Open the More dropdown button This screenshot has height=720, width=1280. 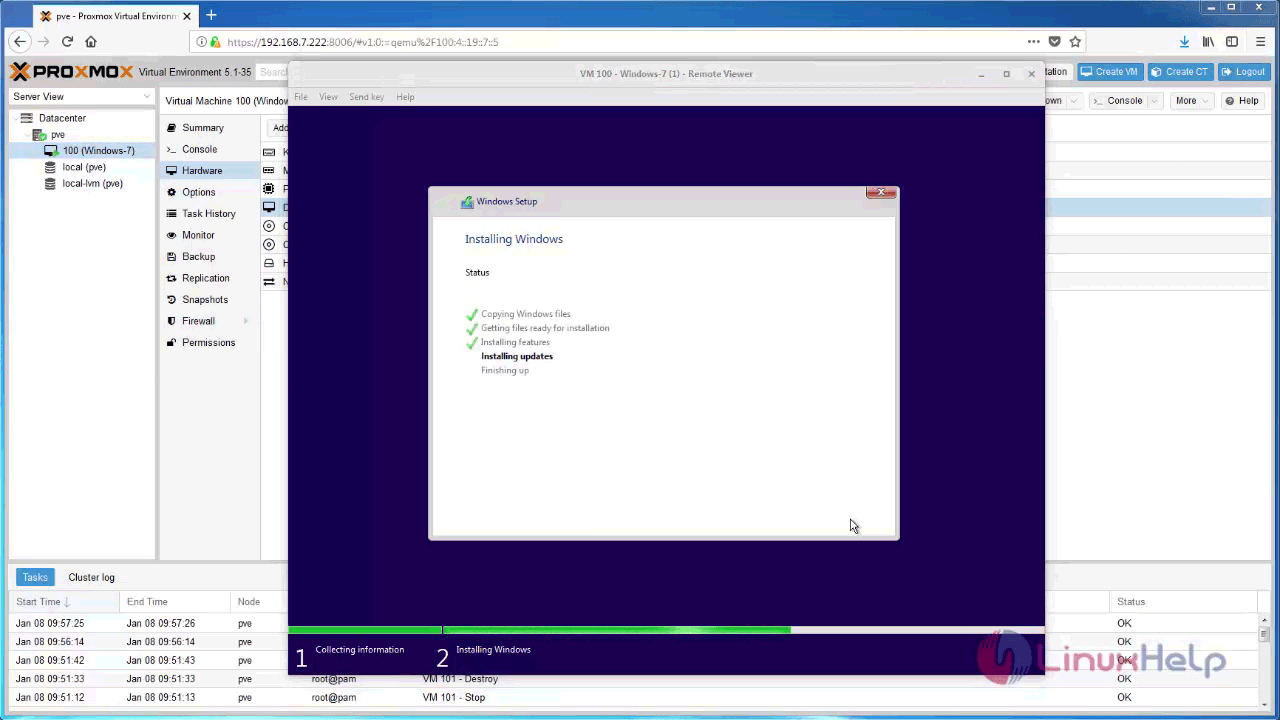pyautogui.click(x=1191, y=101)
